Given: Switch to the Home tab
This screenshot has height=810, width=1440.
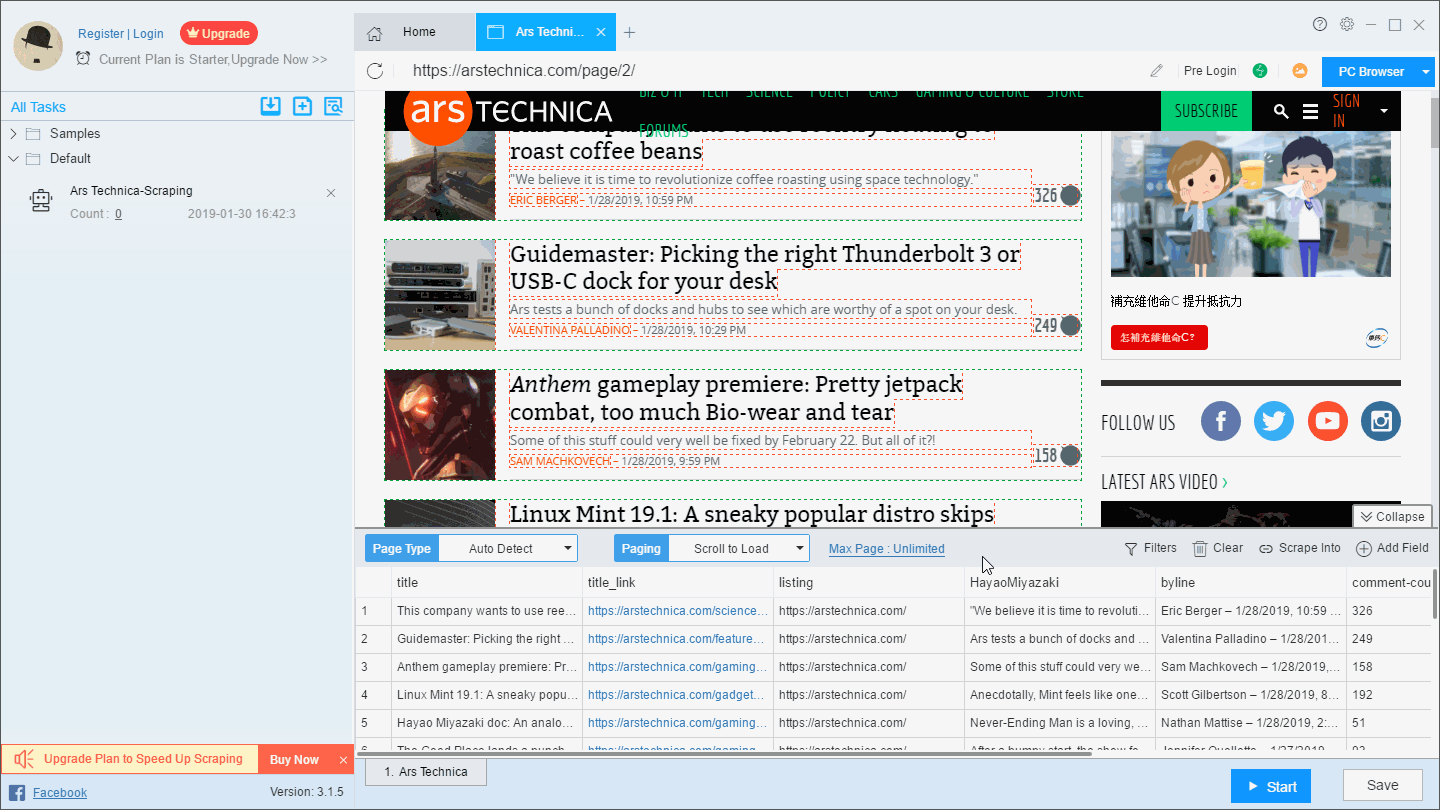Looking at the screenshot, I should pos(415,32).
